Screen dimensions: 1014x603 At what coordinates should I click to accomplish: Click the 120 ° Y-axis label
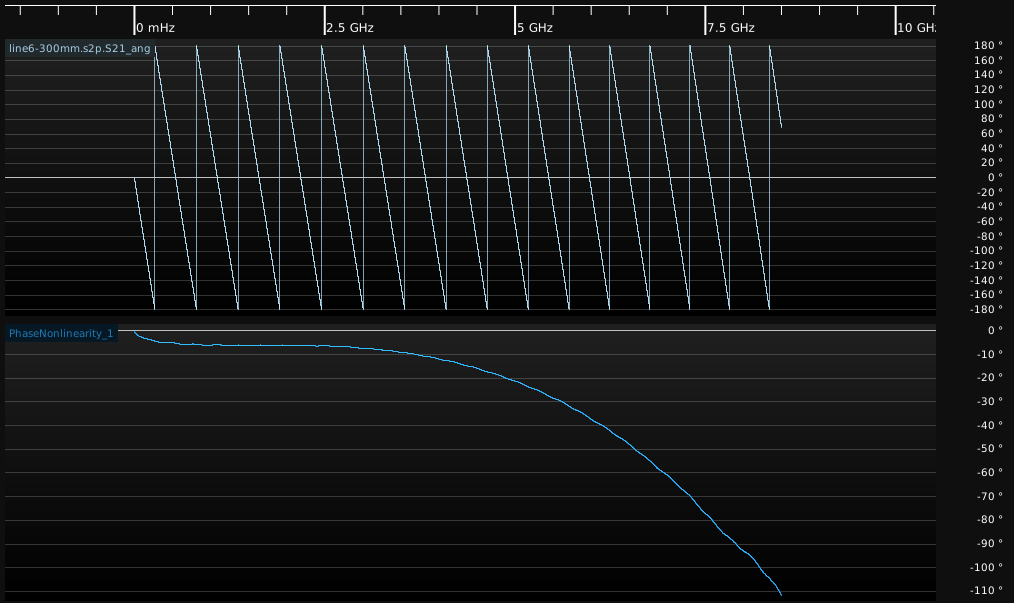pos(988,89)
